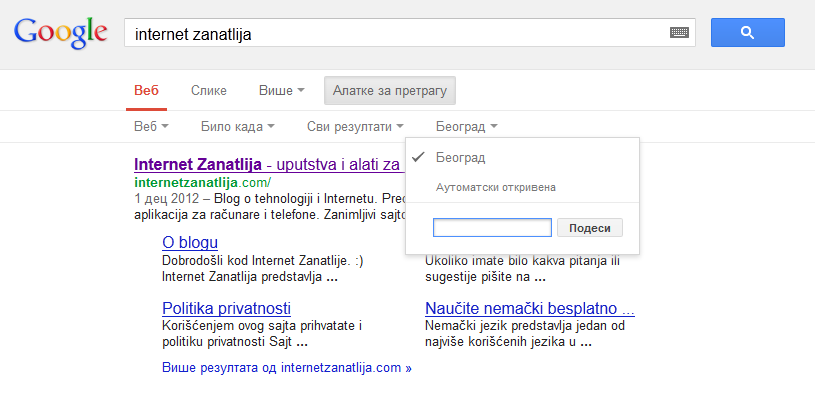Toggle the Алатке за претрагу button
The image size is (815, 395).
[x=390, y=91]
